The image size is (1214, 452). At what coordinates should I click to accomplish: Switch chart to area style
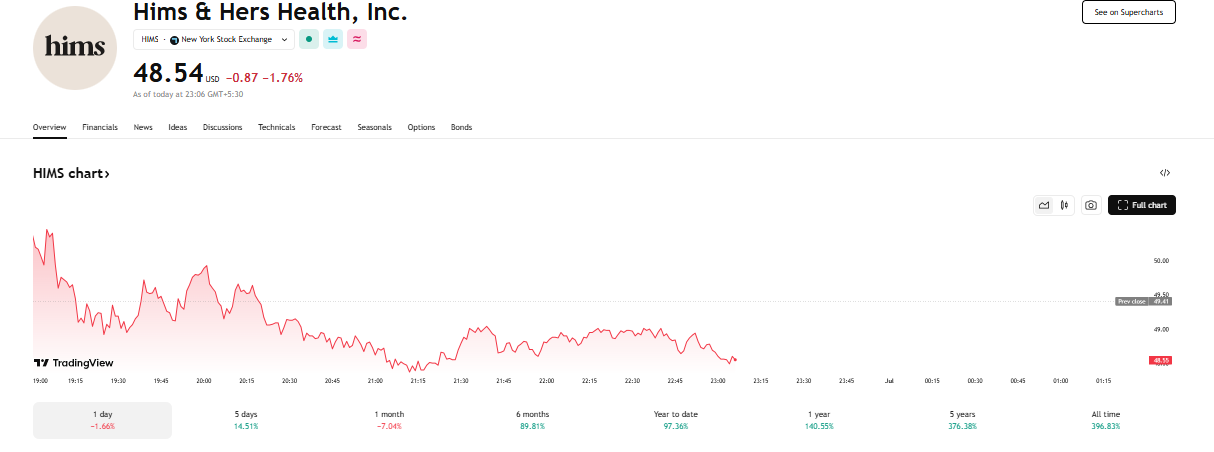1044,205
